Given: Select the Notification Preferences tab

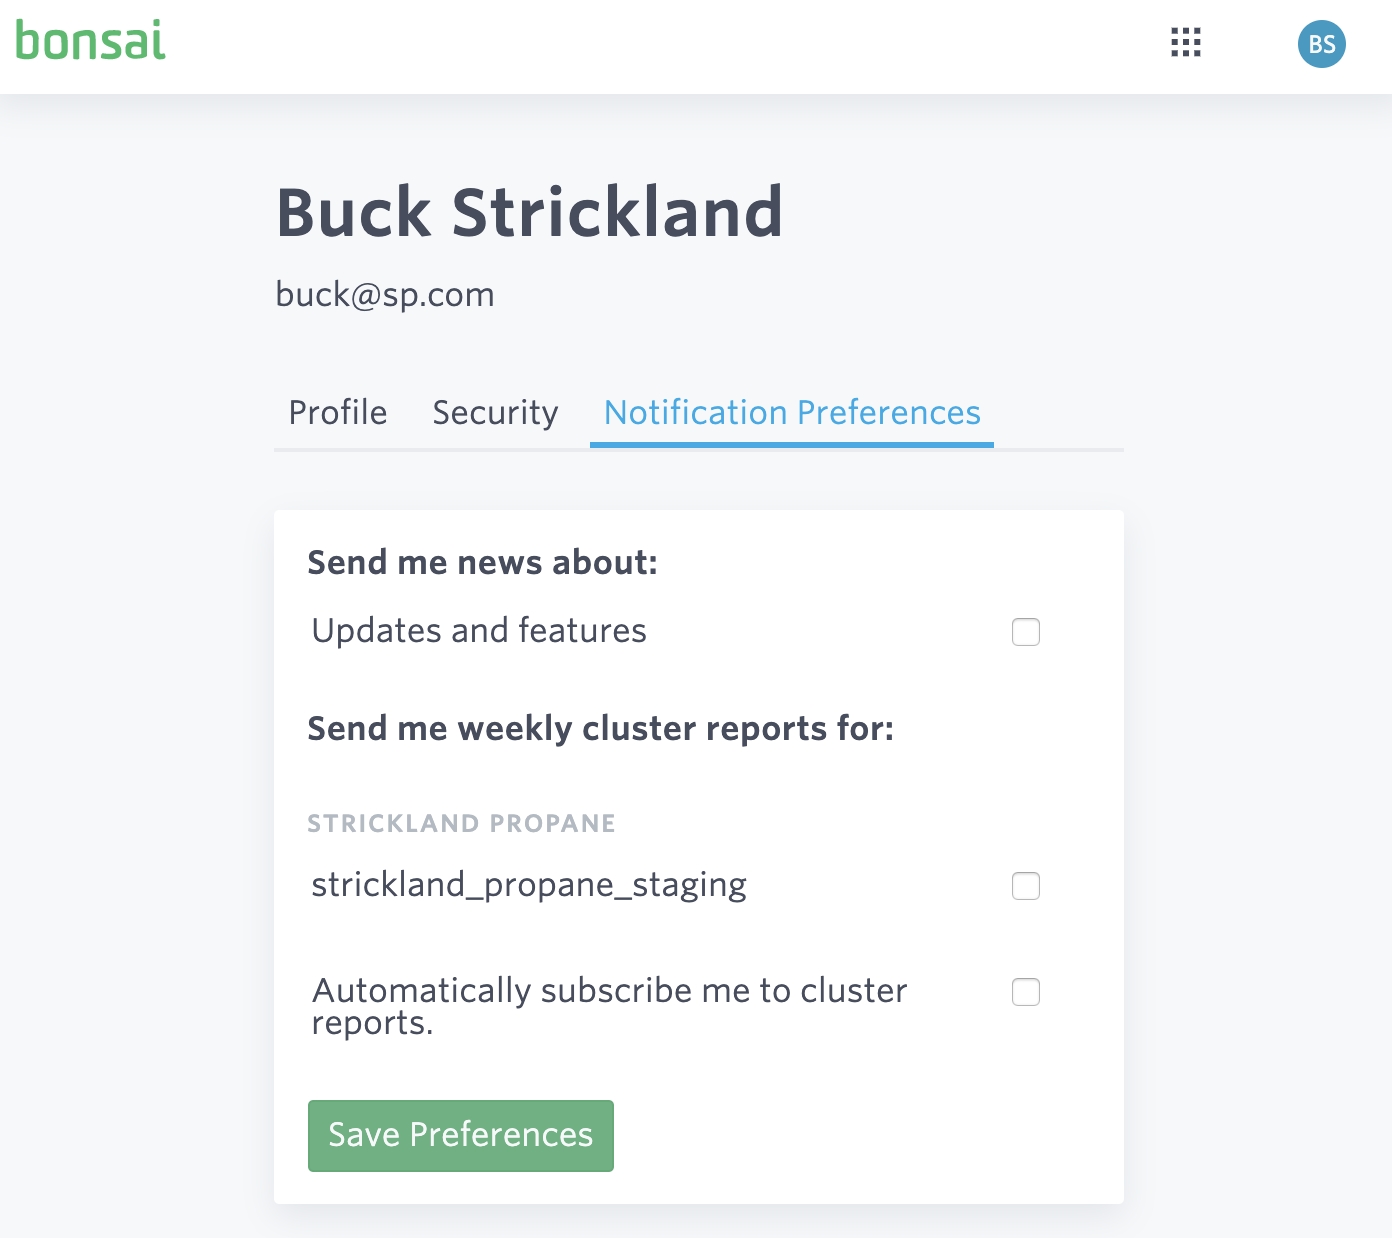Looking at the screenshot, I should pyautogui.click(x=792, y=413).
